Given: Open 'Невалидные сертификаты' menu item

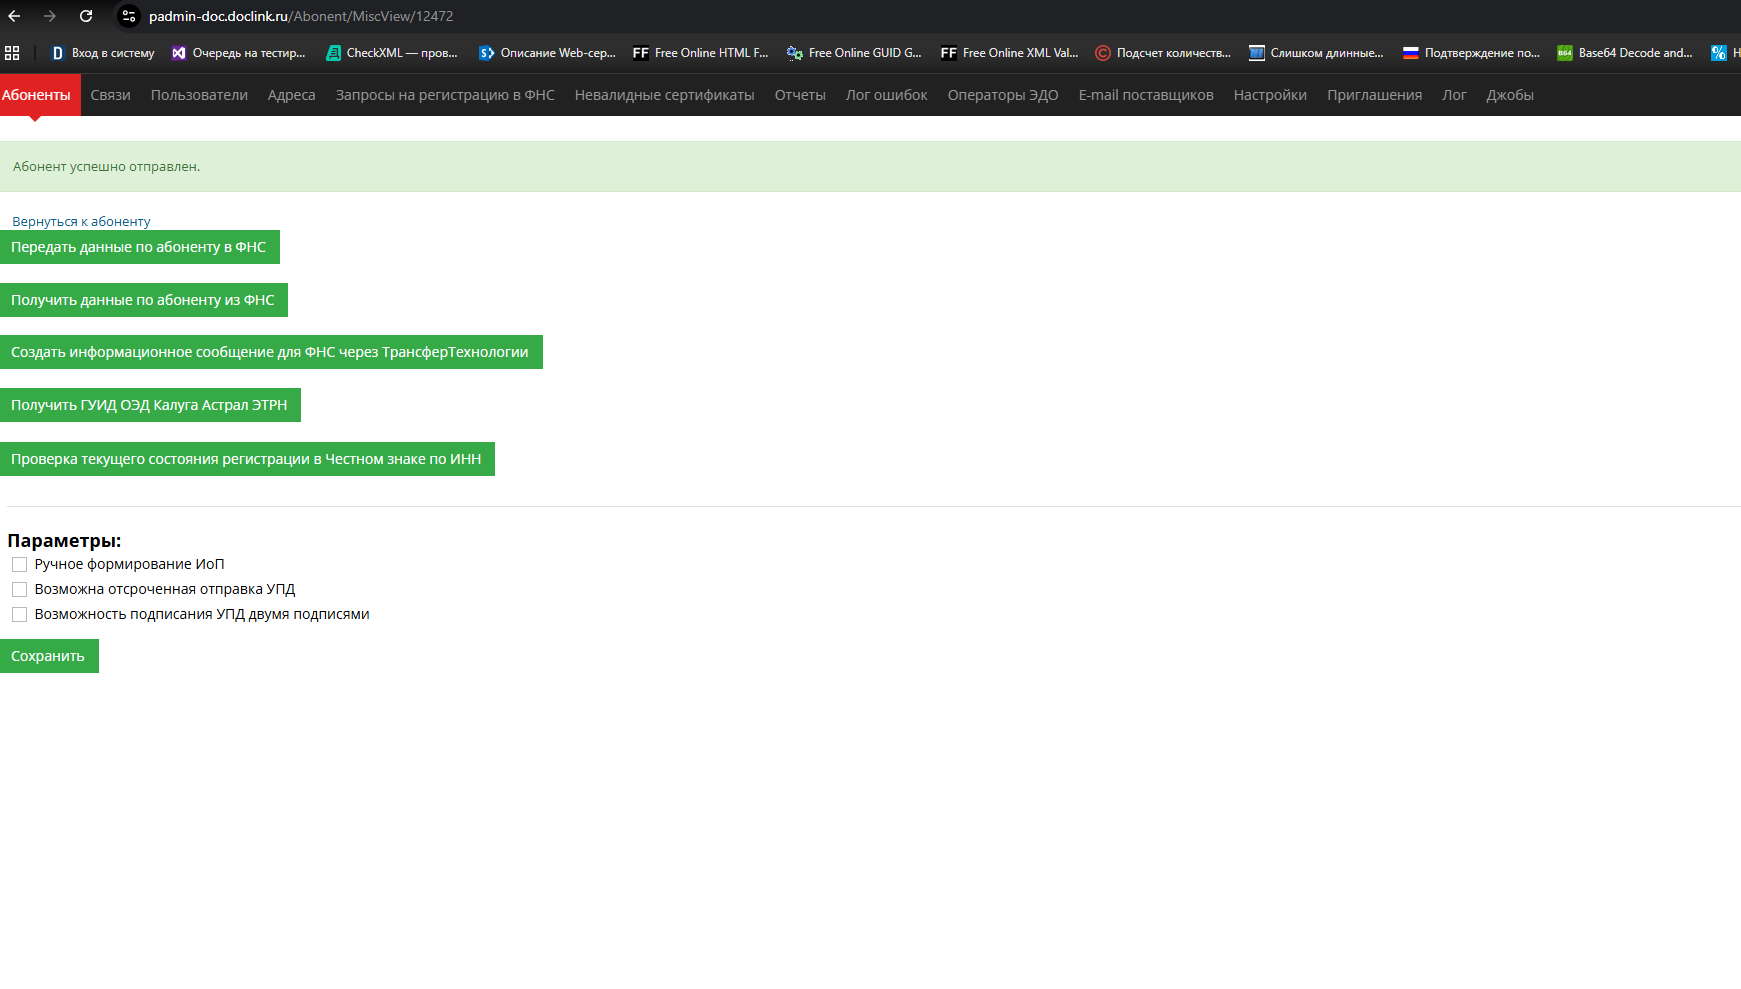Looking at the screenshot, I should [x=664, y=95].
